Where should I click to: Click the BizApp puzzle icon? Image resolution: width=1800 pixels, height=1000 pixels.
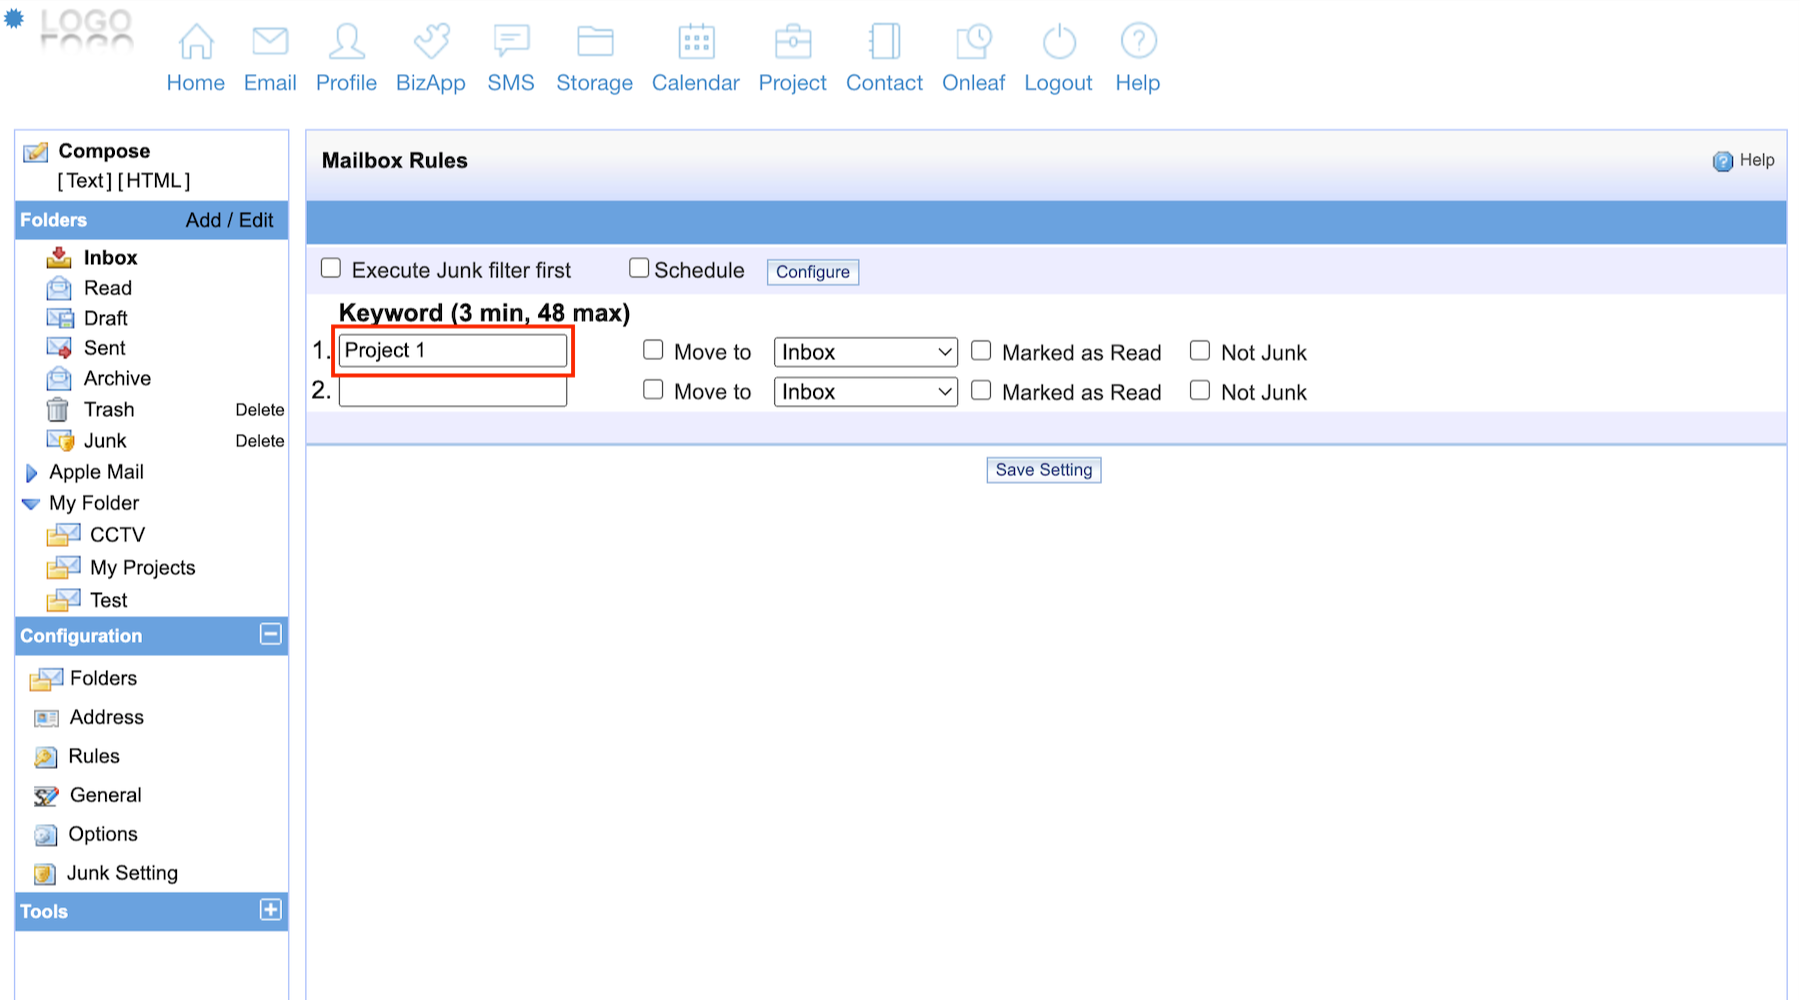[x=431, y=42]
